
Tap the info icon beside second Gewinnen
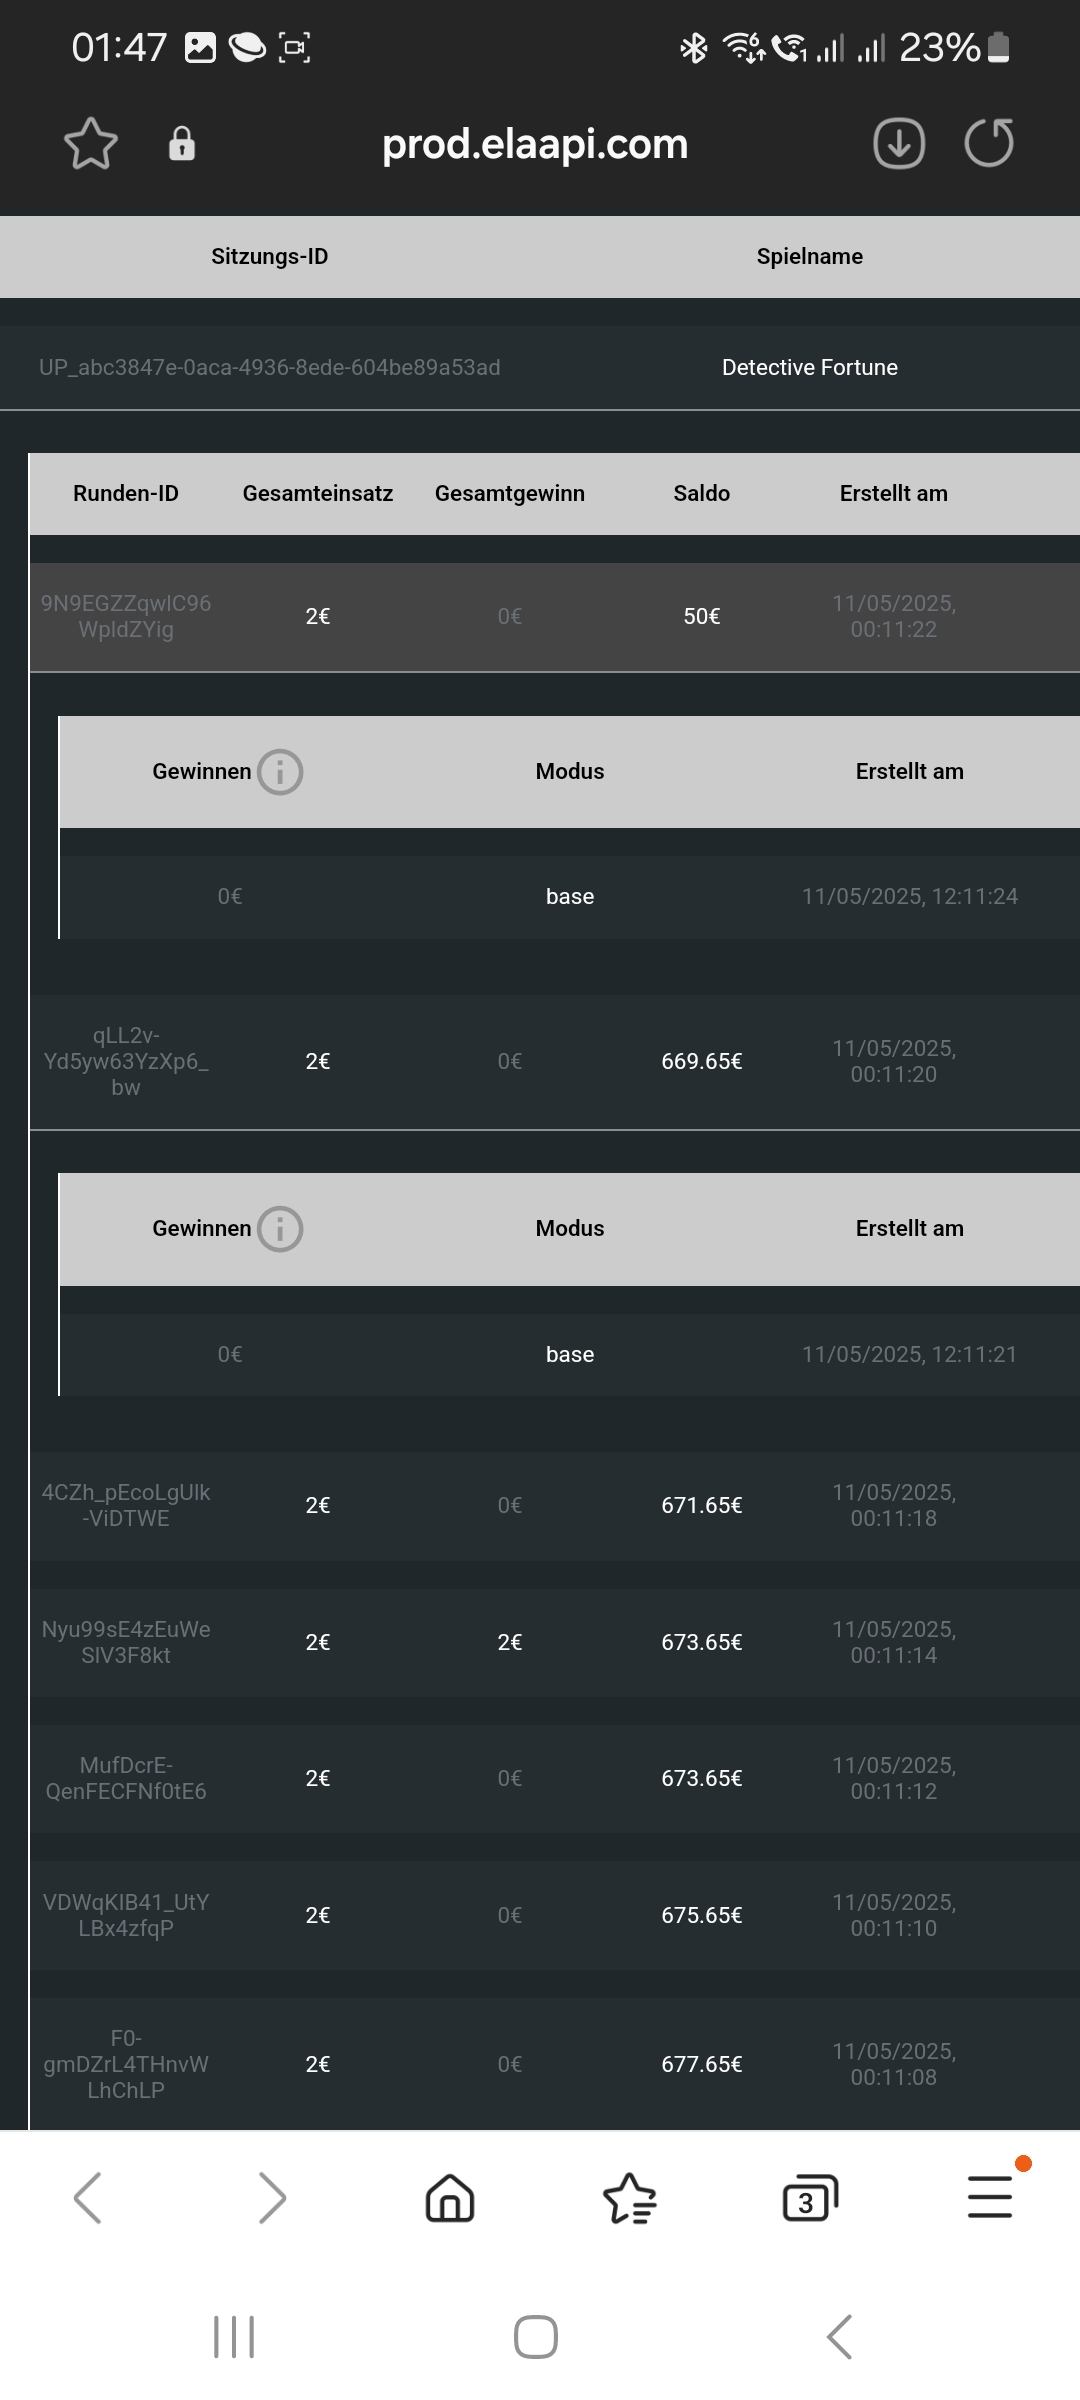(x=280, y=1229)
